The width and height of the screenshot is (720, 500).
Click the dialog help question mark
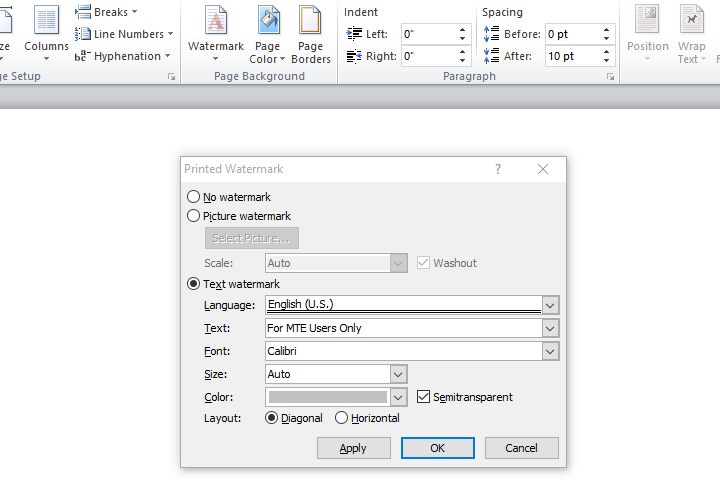(498, 169)
